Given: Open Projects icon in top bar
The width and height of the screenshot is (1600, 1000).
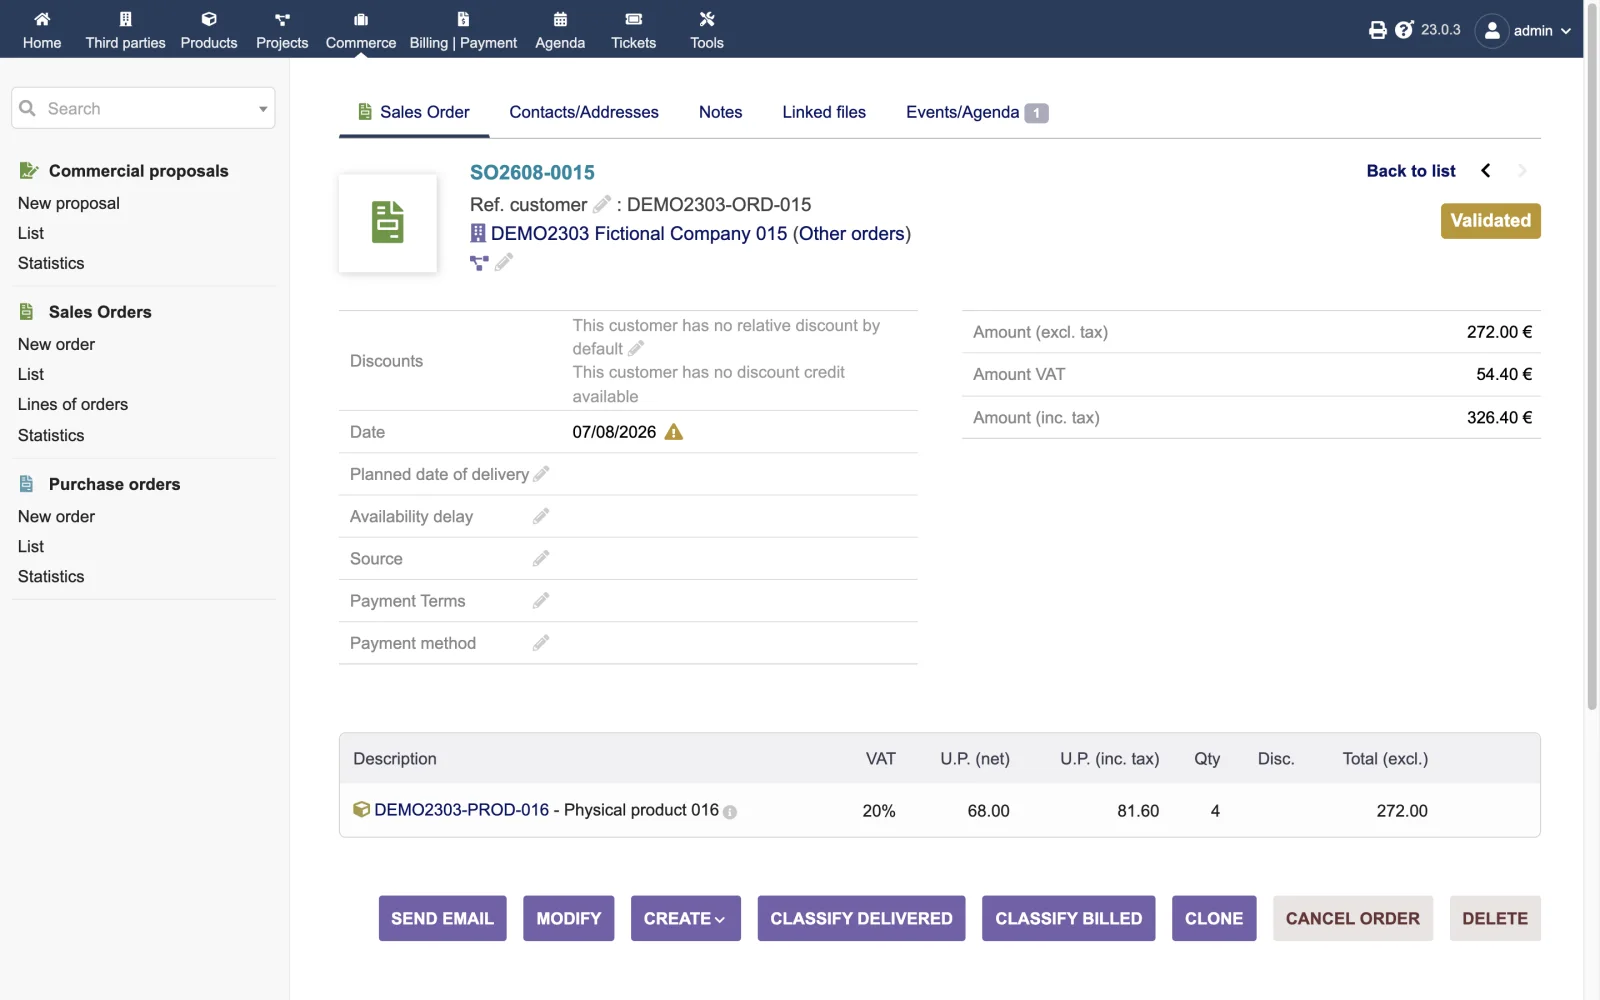Looking at the screenshot, I should pos(282,19).
